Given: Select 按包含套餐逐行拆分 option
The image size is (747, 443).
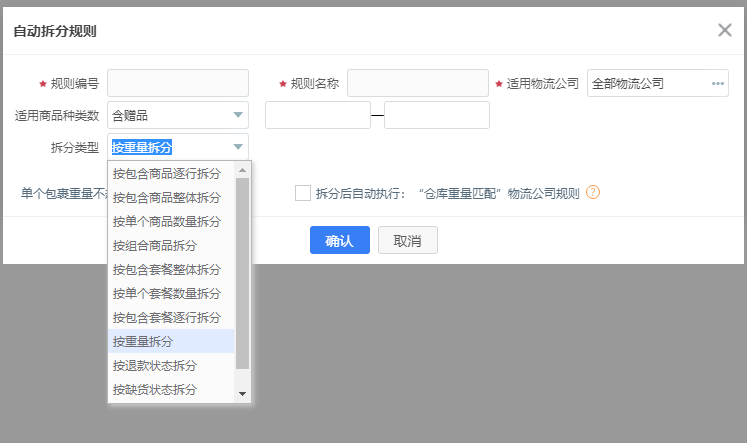Looking at the screenshot, I should click(171, 317).
